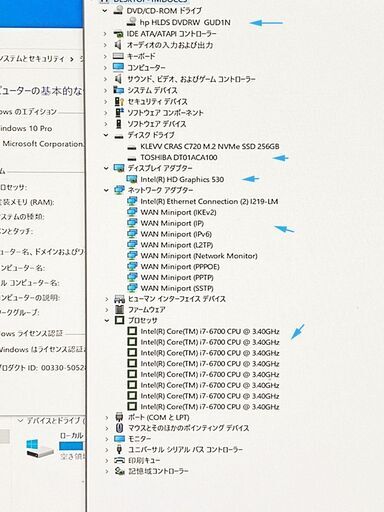The width and height of the screenshot is (384, 512).
Task: Collapse デバイスとドライブ section in Explorer window
Action: pyautogui.click(x=20, y=421)
